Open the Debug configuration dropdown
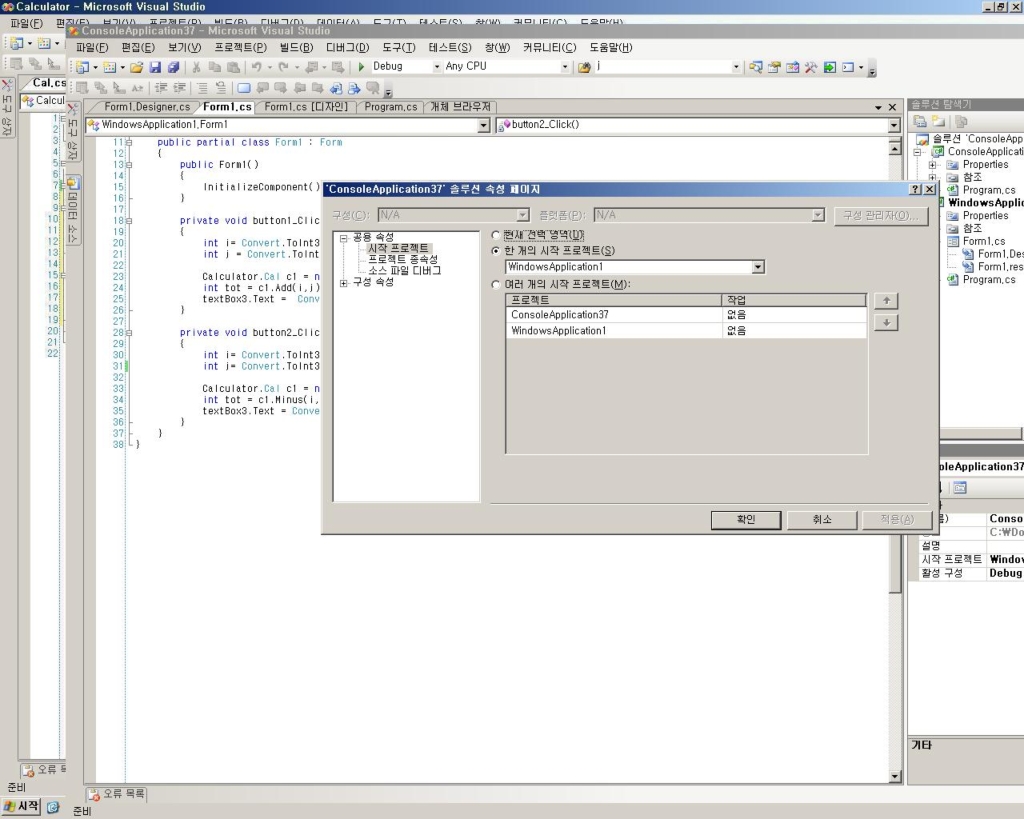This screenshot has width=1024, height=819. [x=437, y=67]
